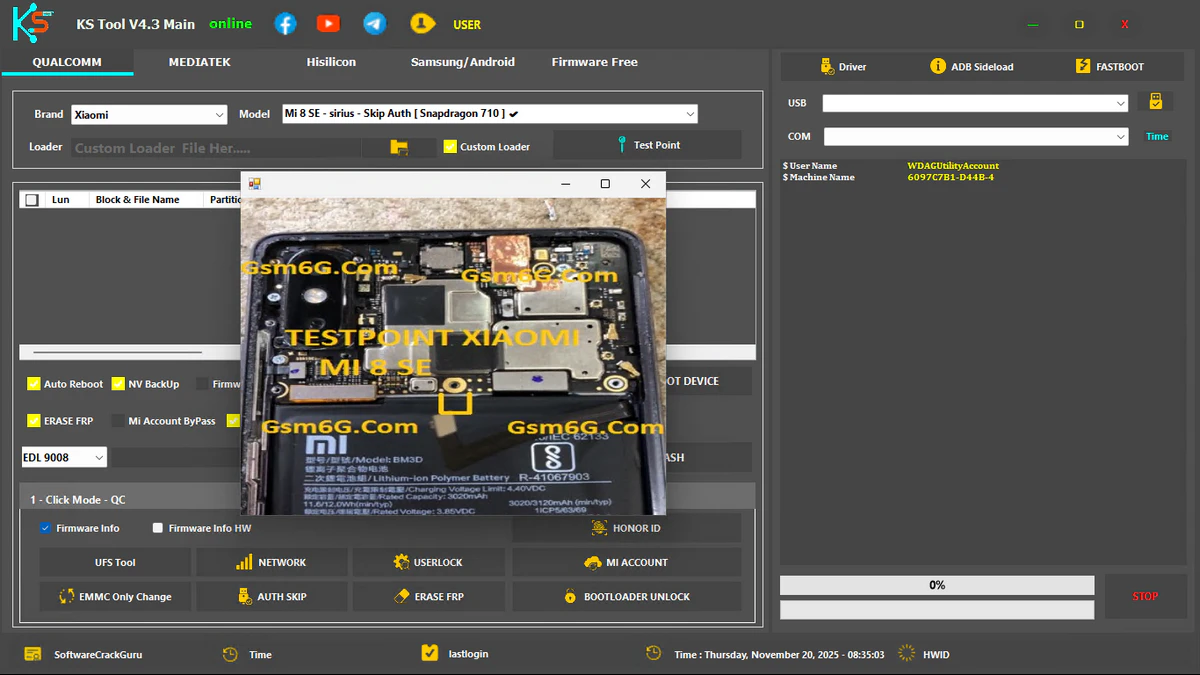Click the lastlogin checkmark icon
The image size is (1200, 675).
(x=430, y=653)
